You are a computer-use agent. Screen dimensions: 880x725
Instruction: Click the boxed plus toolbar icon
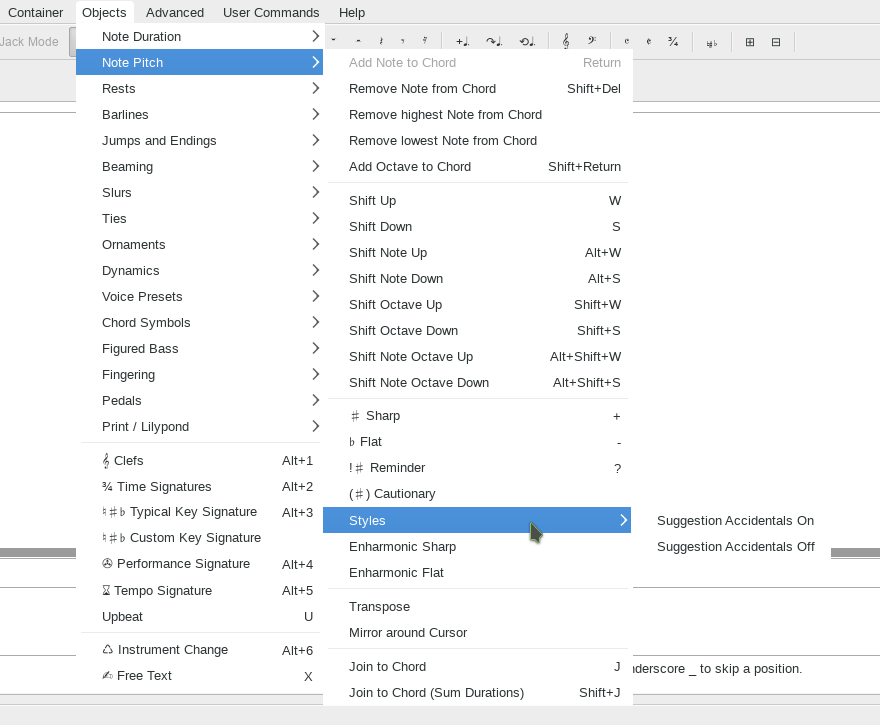coord(750,42)
